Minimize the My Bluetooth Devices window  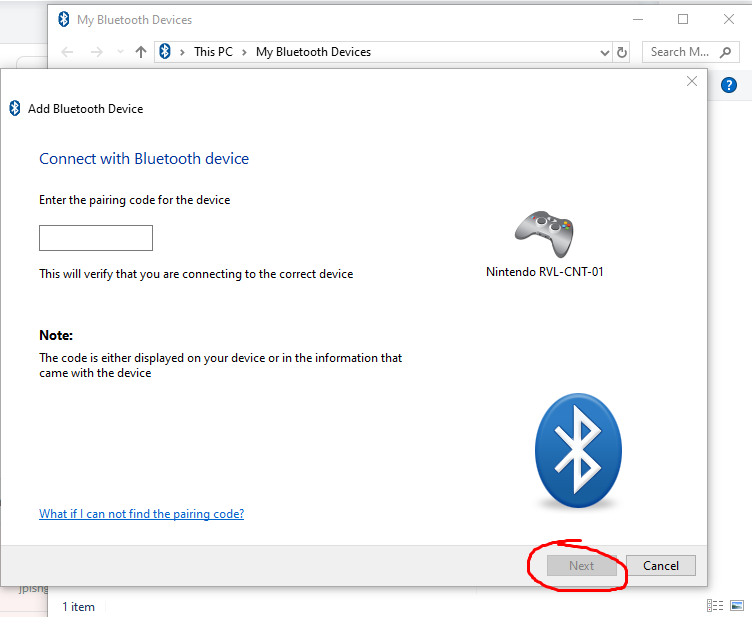pos(638,20)
